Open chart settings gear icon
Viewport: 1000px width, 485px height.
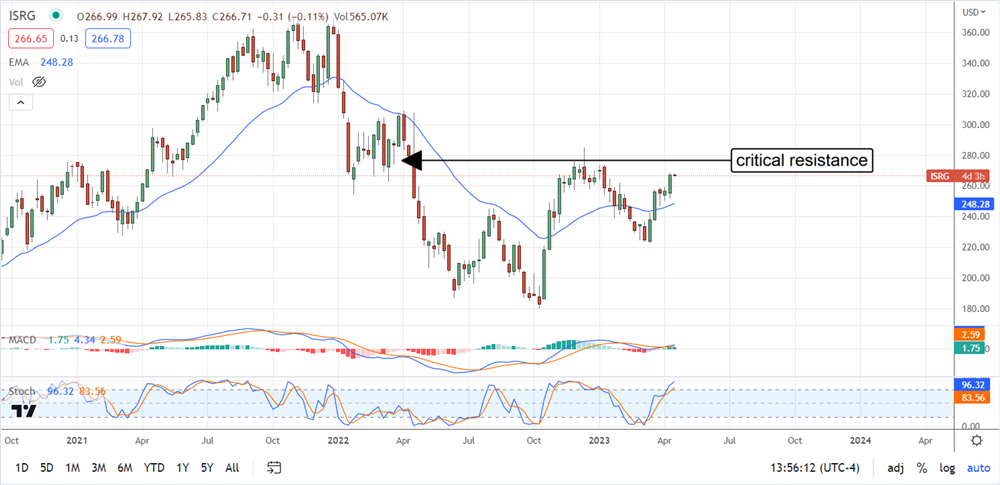point(976,440)
